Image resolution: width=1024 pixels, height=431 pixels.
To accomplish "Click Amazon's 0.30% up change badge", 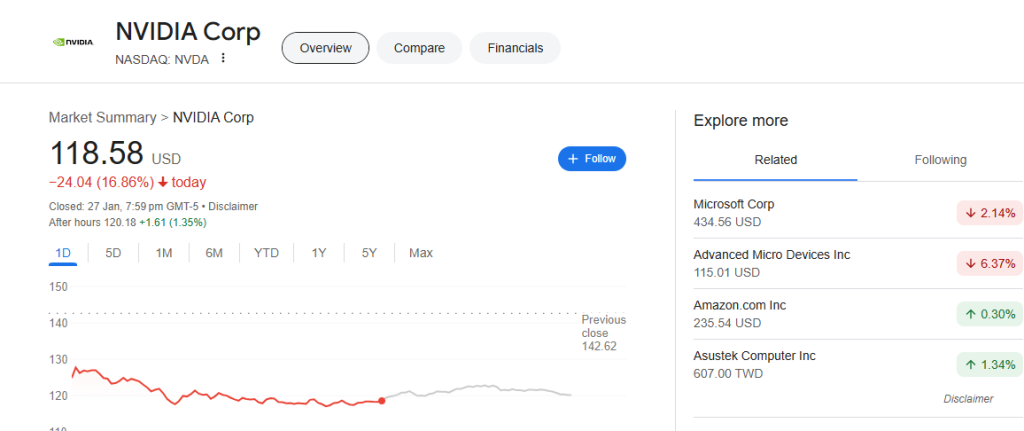I will point(990,314).
